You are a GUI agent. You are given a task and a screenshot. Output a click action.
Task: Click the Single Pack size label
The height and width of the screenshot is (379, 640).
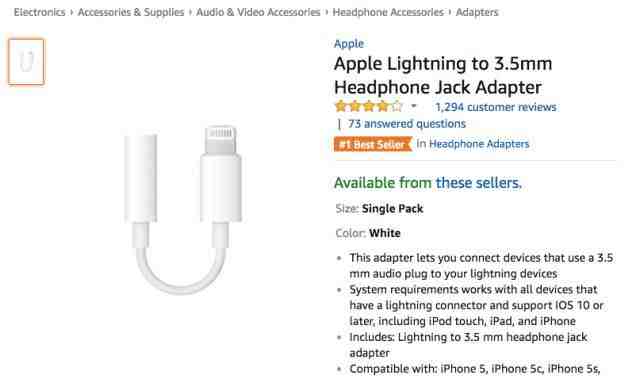click(x=392, y=208)
